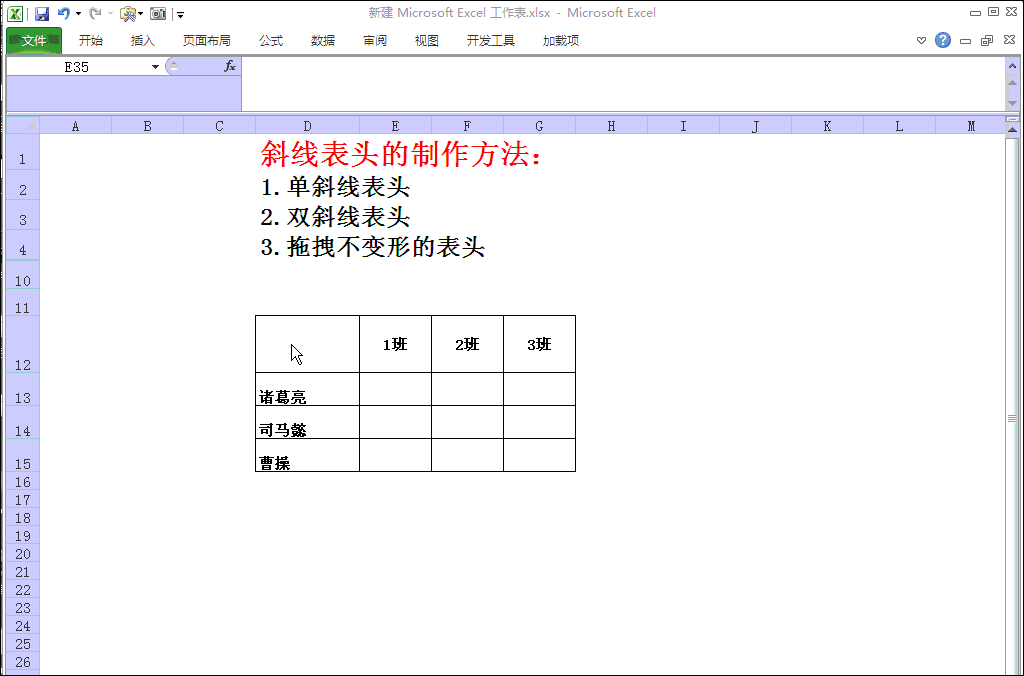This screenshot has height=676, width=1024.
Task: Select the cell containing 司马懿
Action: [x=308, y=422]
